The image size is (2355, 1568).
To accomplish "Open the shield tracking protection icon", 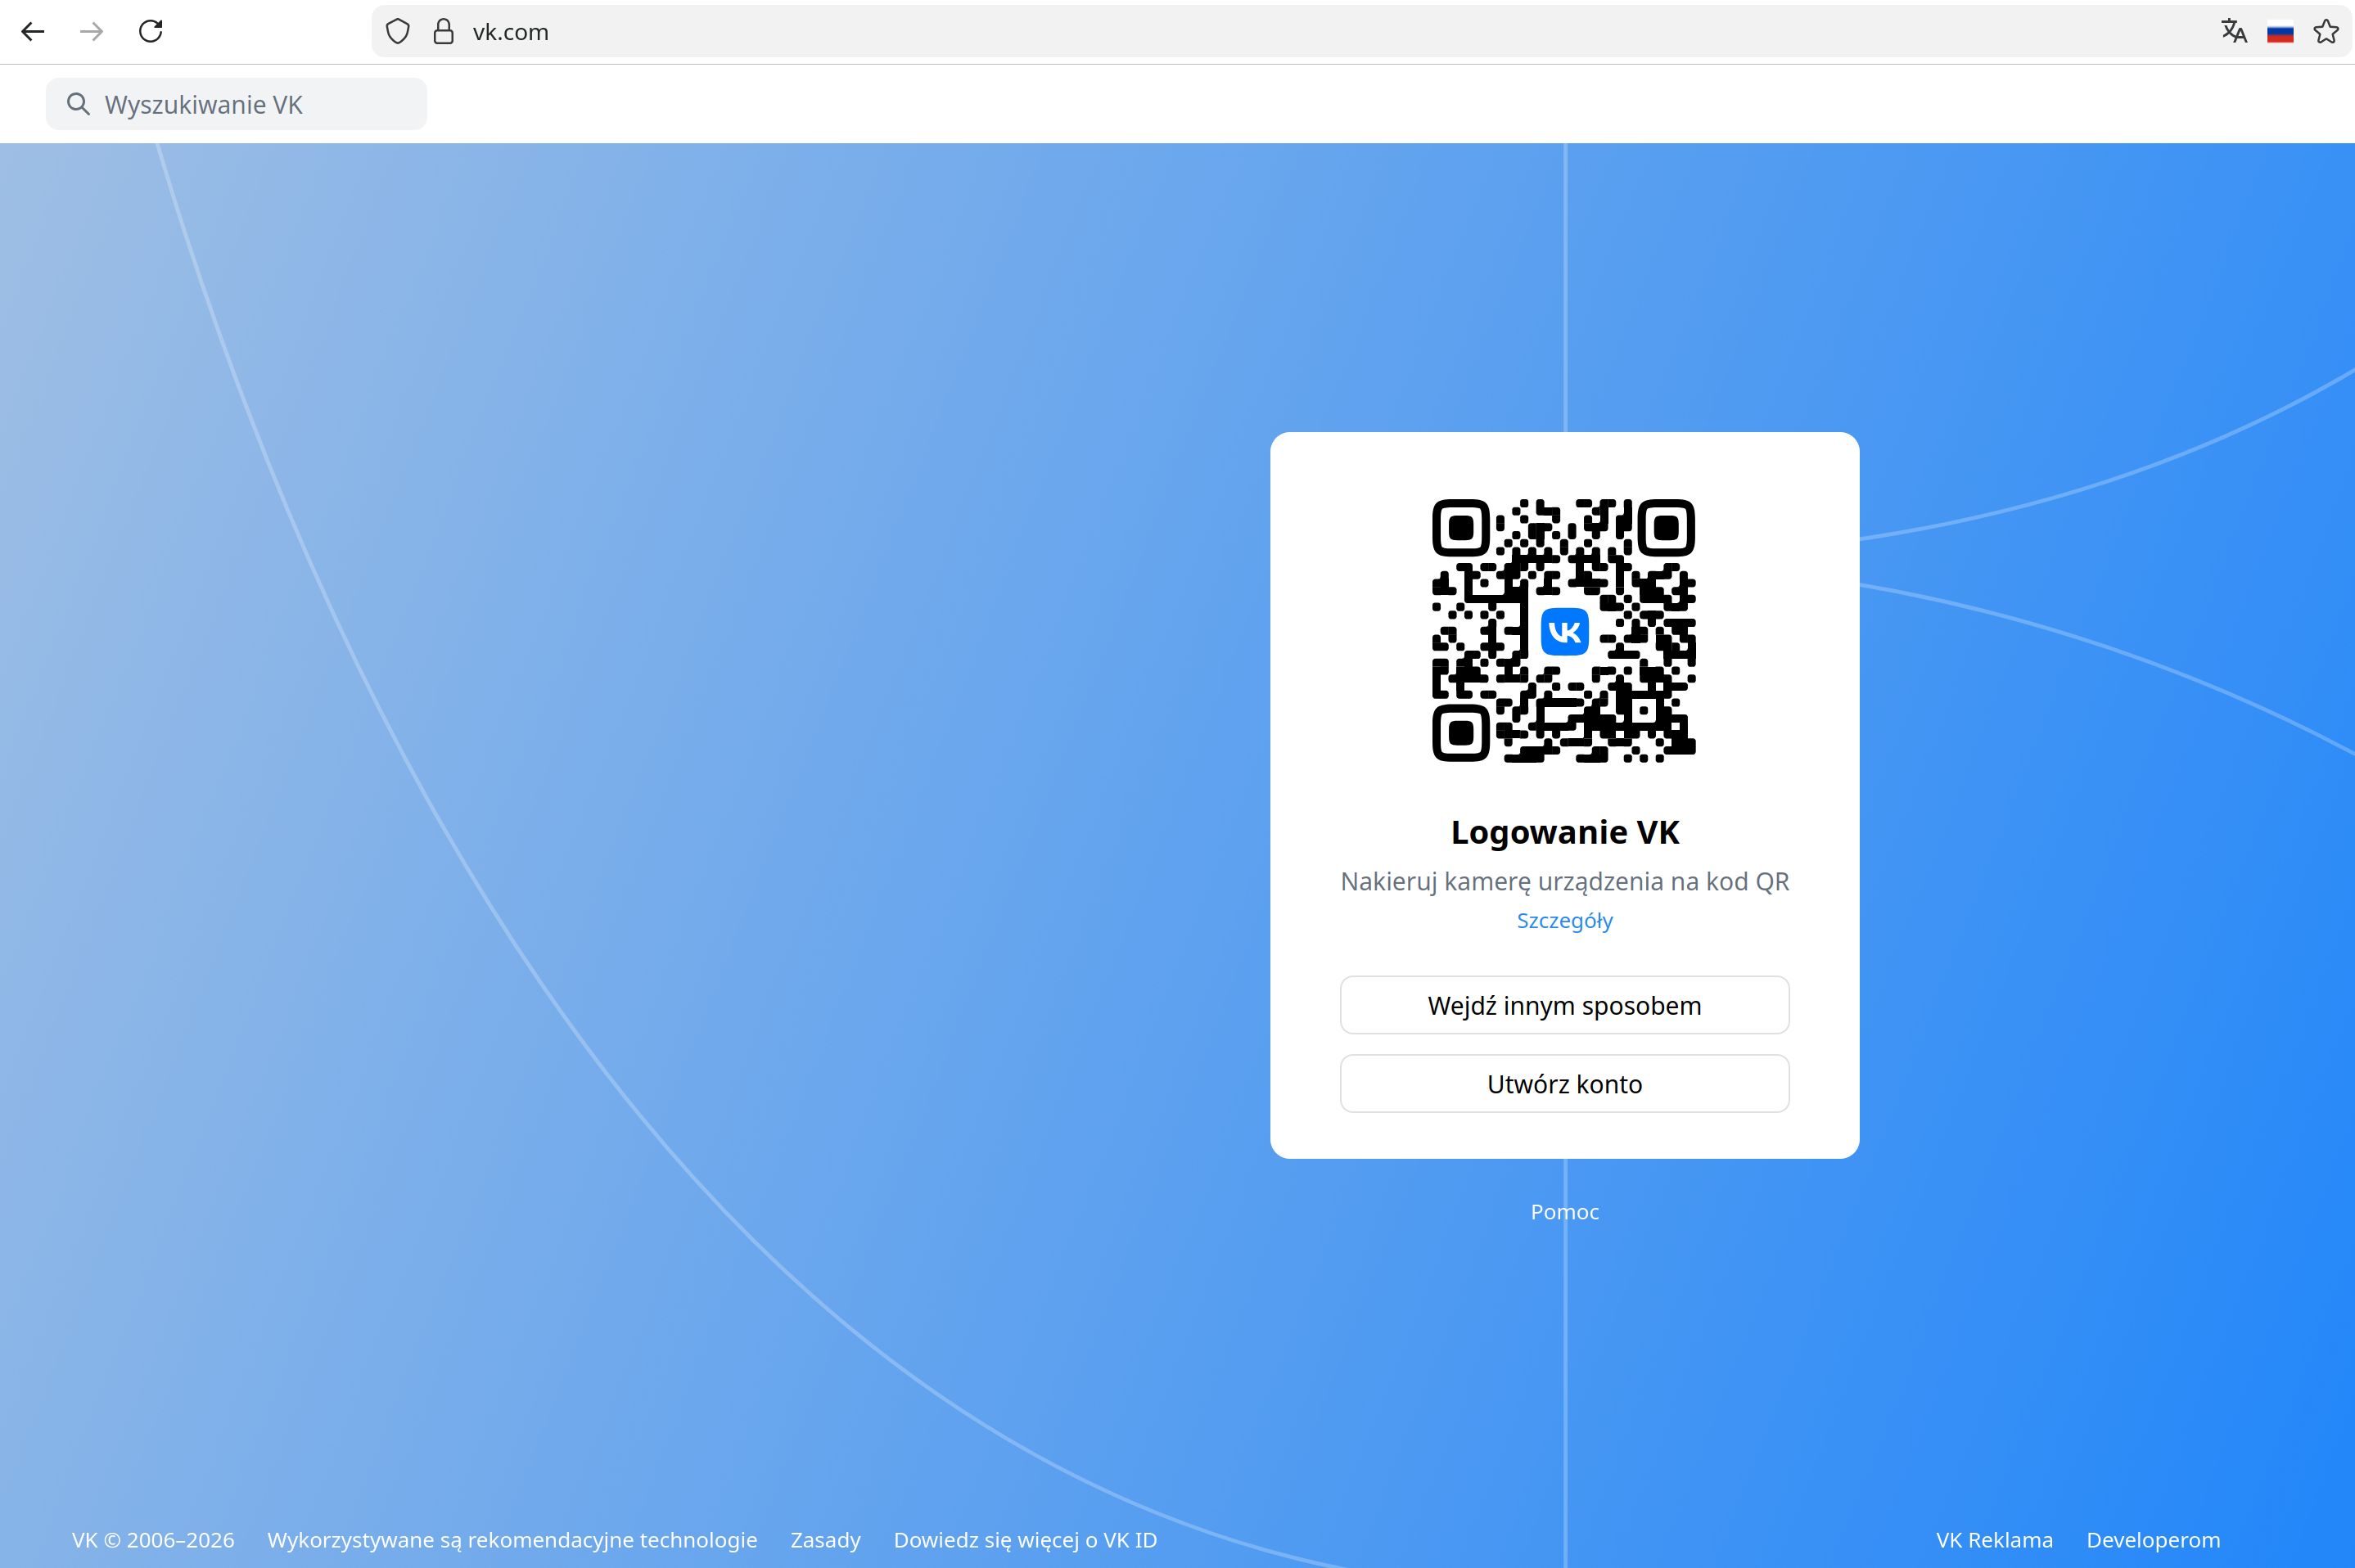I will pos(397,32).
